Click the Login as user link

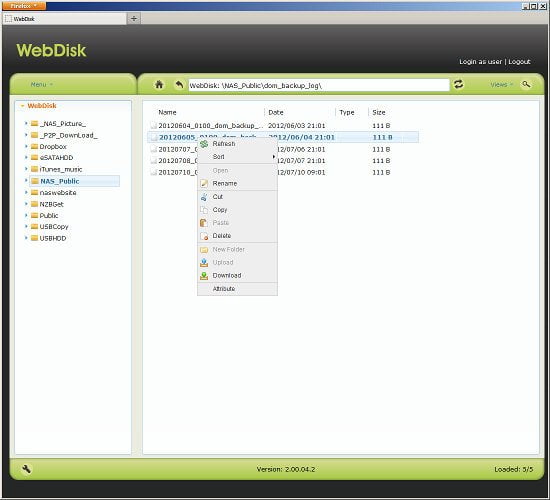coord(481,62)
